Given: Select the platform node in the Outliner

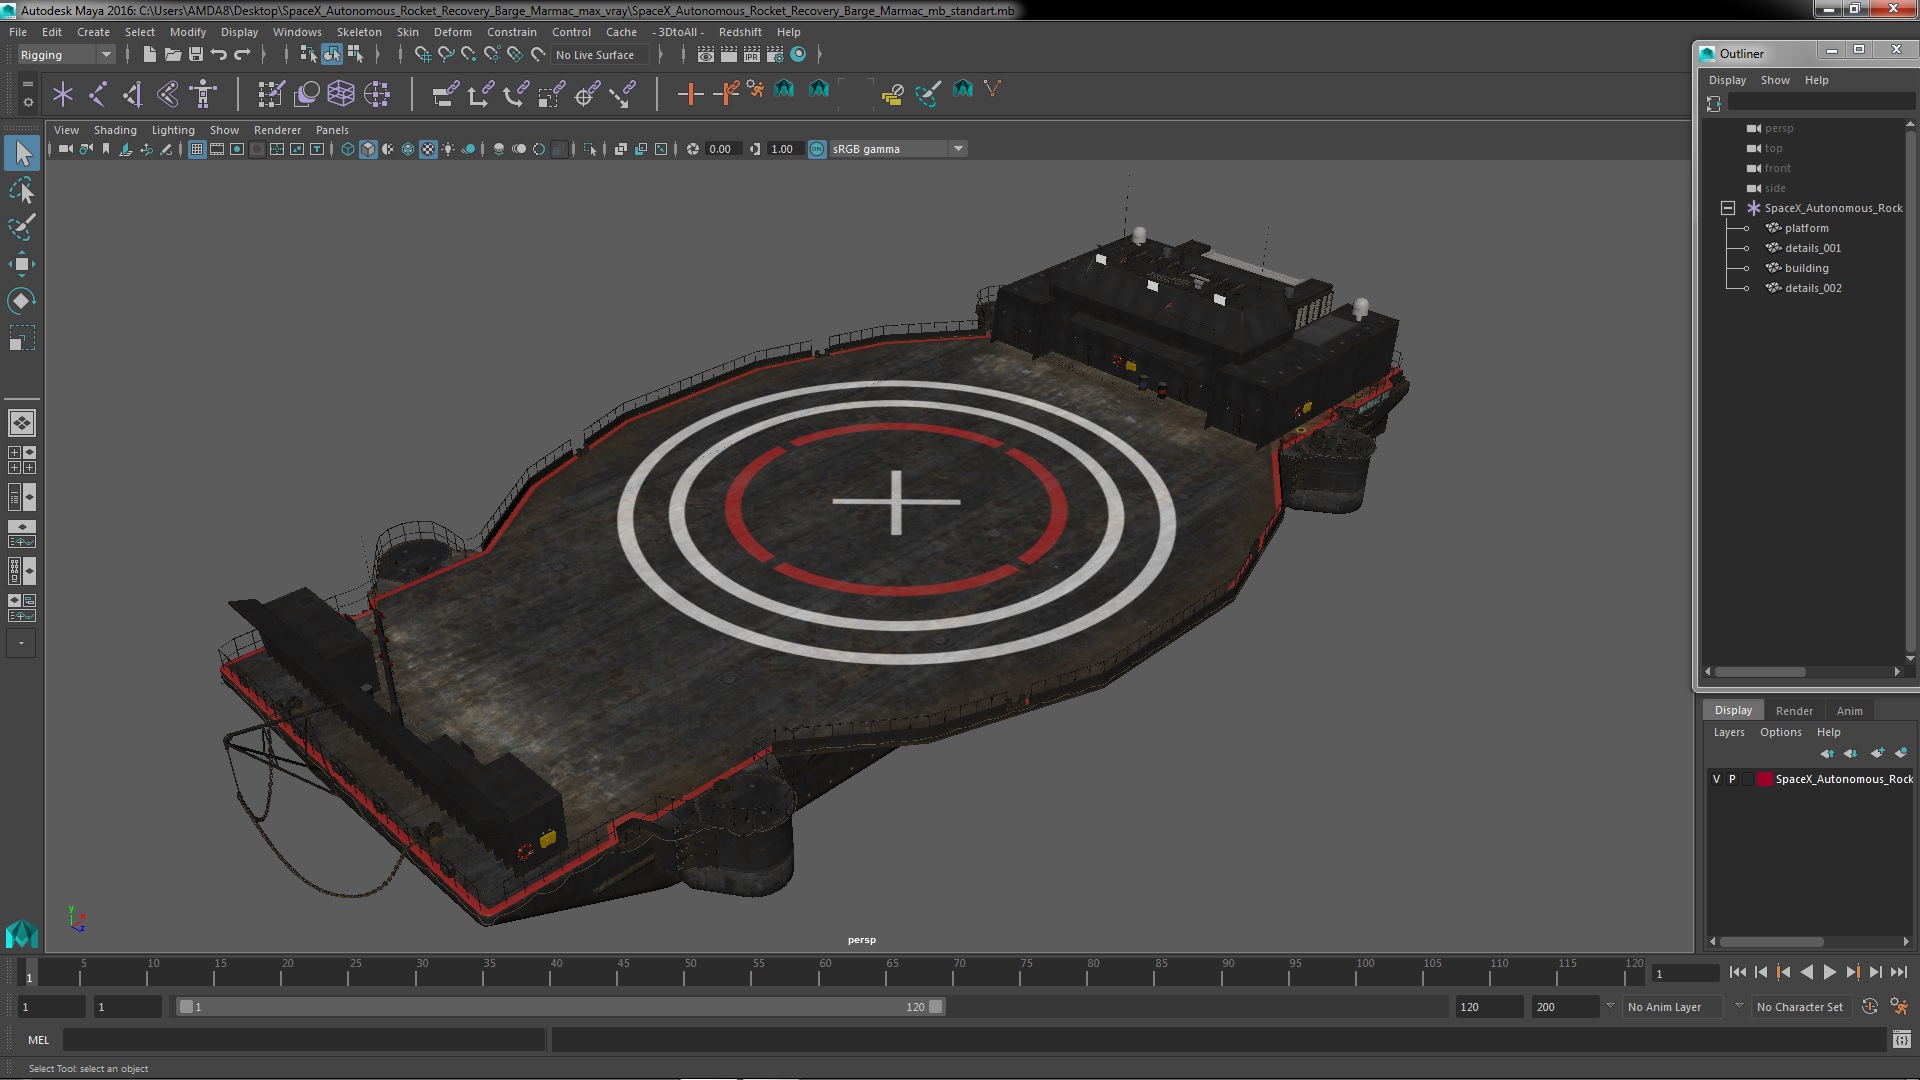Looking at the screenshot, I should 1806,228.
